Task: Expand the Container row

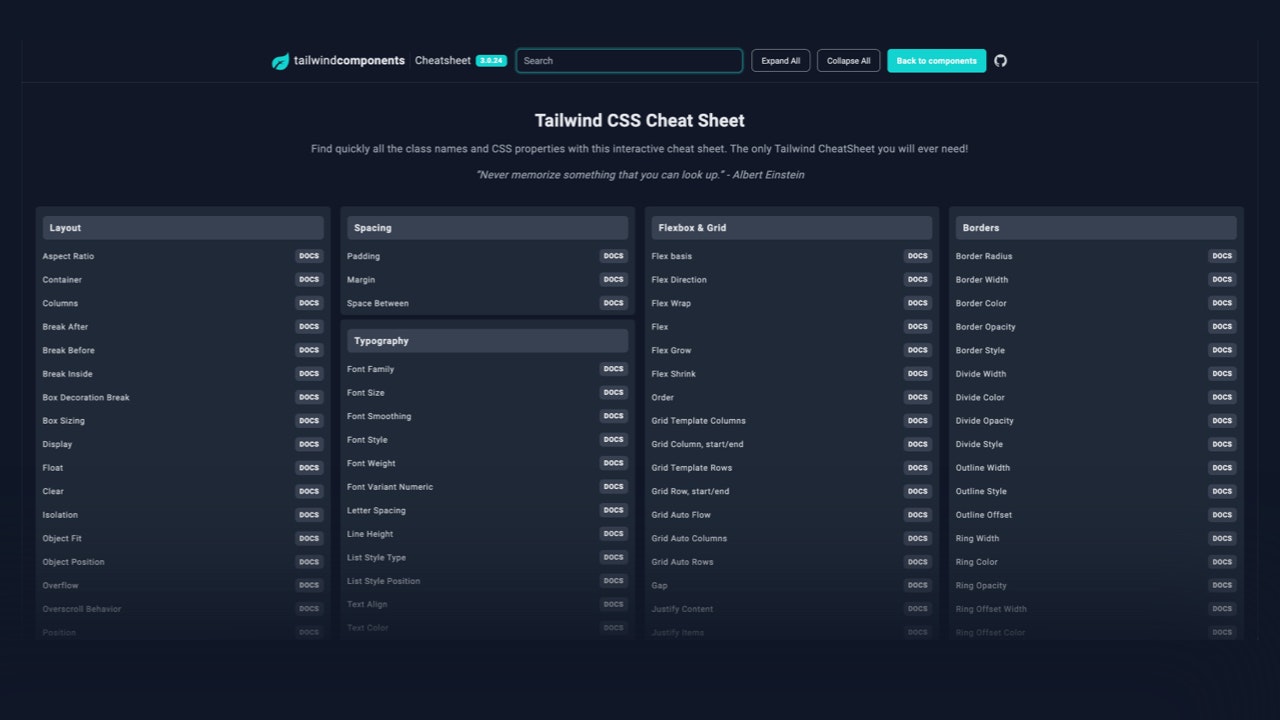Action: (182, 280)
